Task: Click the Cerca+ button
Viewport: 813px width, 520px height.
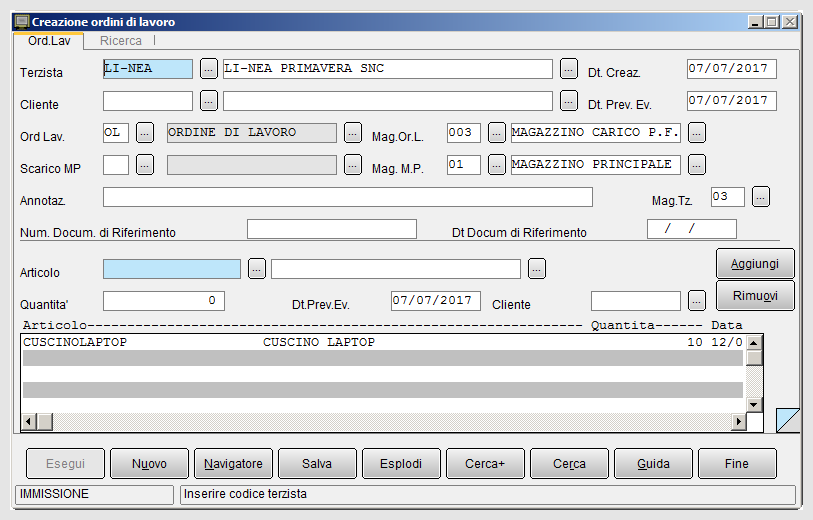Action: pos(485,463)
